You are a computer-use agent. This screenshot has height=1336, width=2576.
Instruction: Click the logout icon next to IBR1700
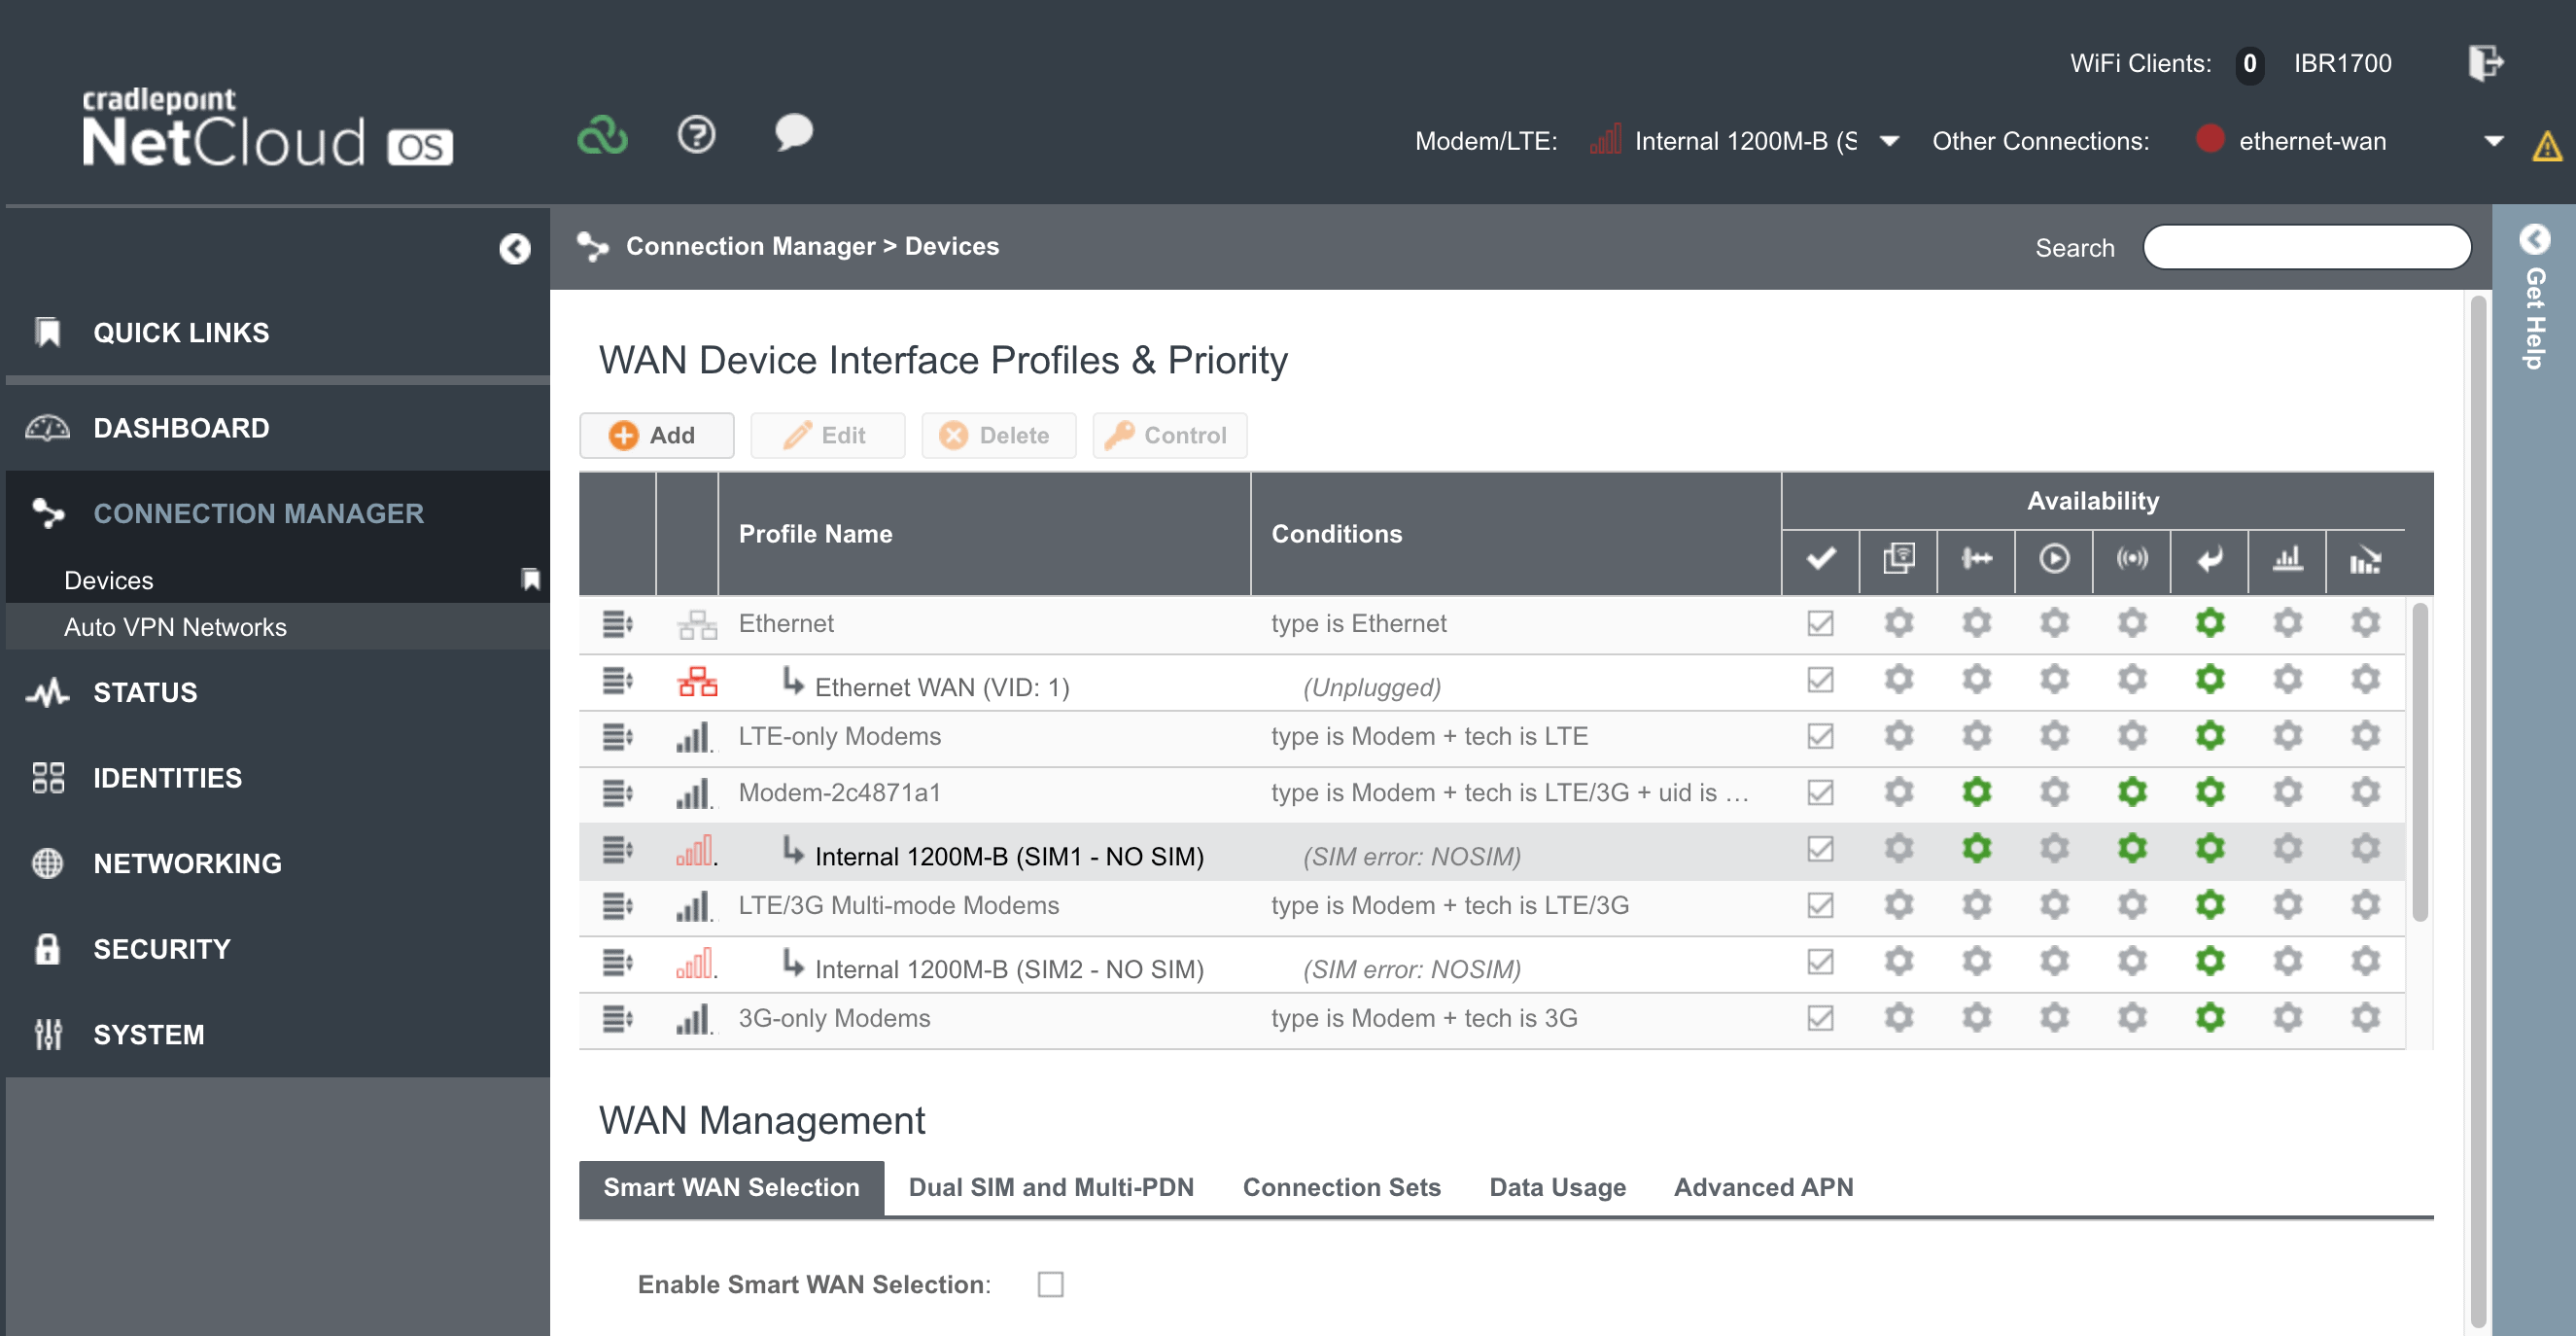pos(2485,63)
